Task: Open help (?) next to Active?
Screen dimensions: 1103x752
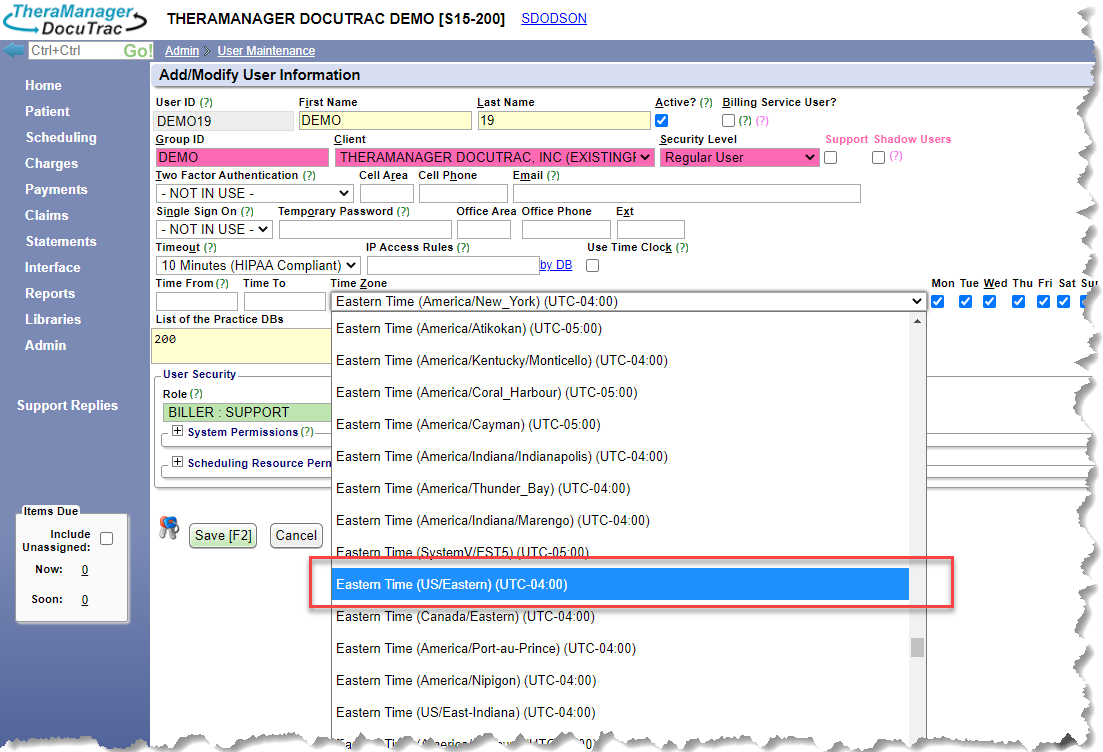Action: (706, 102)
